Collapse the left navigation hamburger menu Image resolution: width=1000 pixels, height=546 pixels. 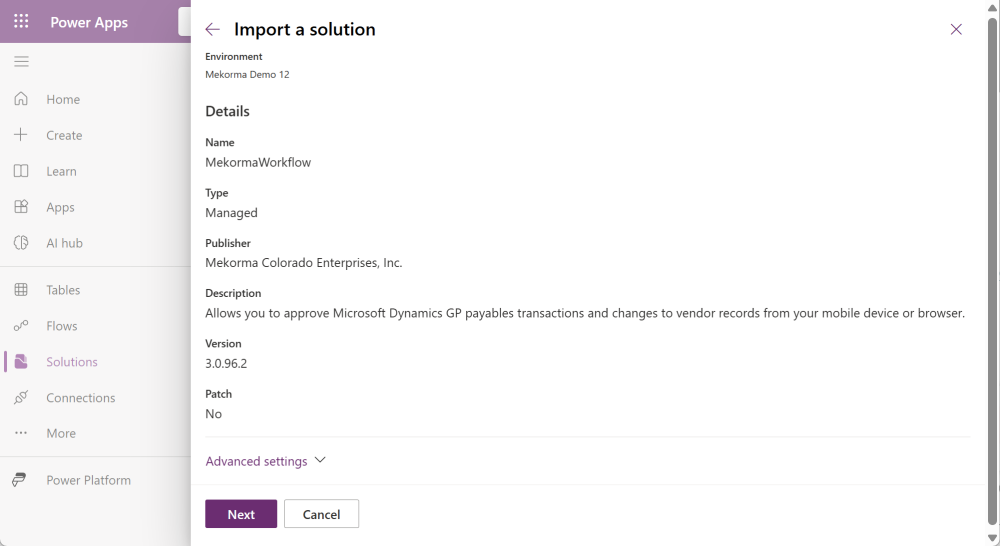coord(21,62)
